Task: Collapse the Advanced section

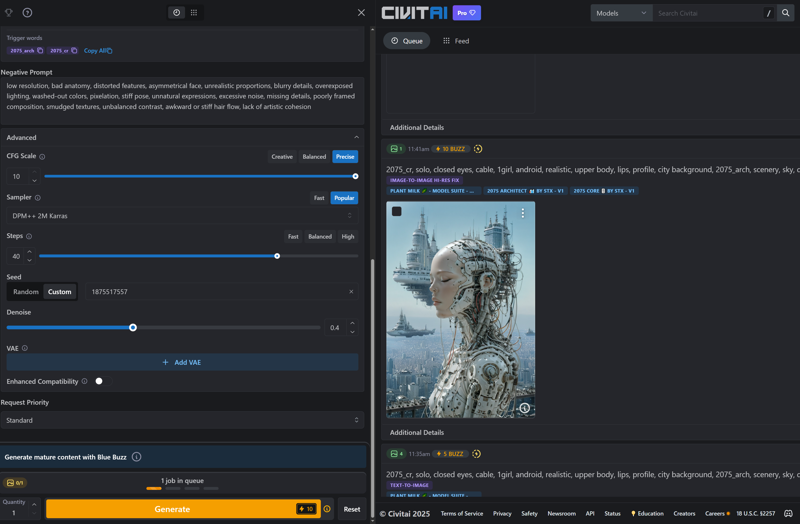Action: point(356,137)
